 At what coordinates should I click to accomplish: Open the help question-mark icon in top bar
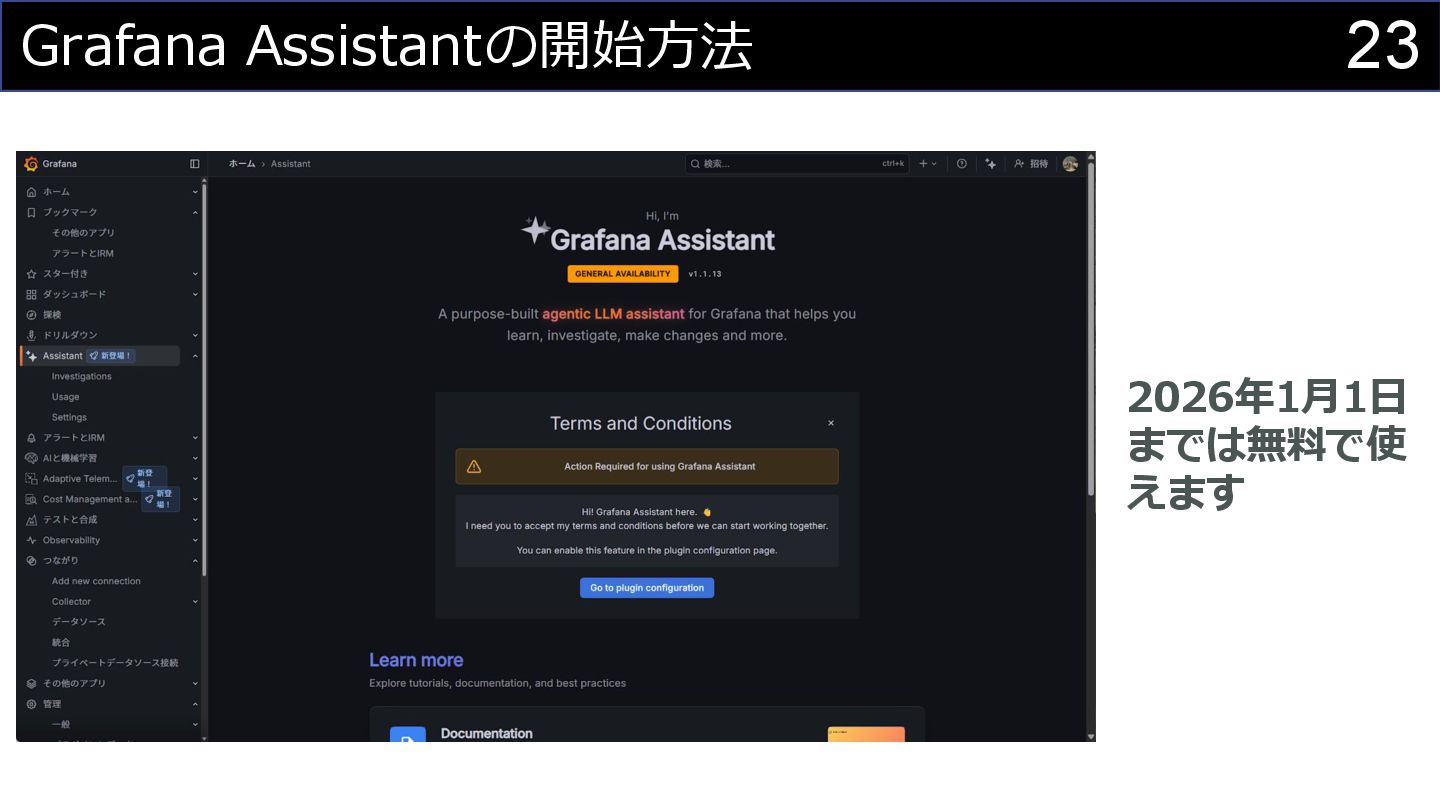[962, 164]
